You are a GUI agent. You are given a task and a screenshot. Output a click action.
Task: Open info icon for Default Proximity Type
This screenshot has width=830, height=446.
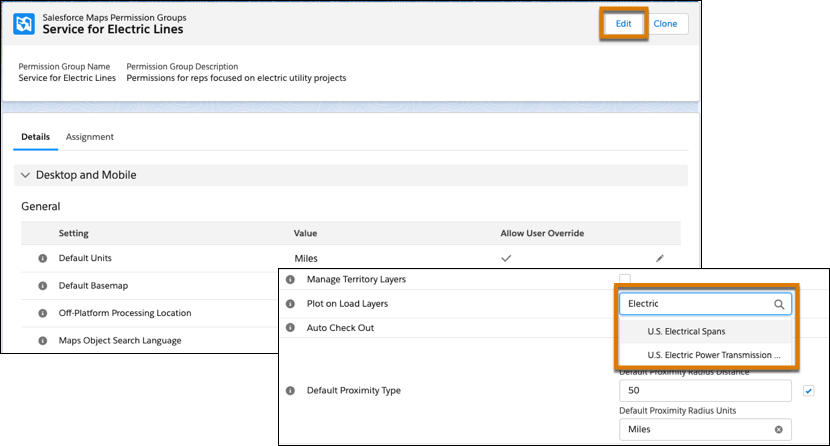coord(290,390)
